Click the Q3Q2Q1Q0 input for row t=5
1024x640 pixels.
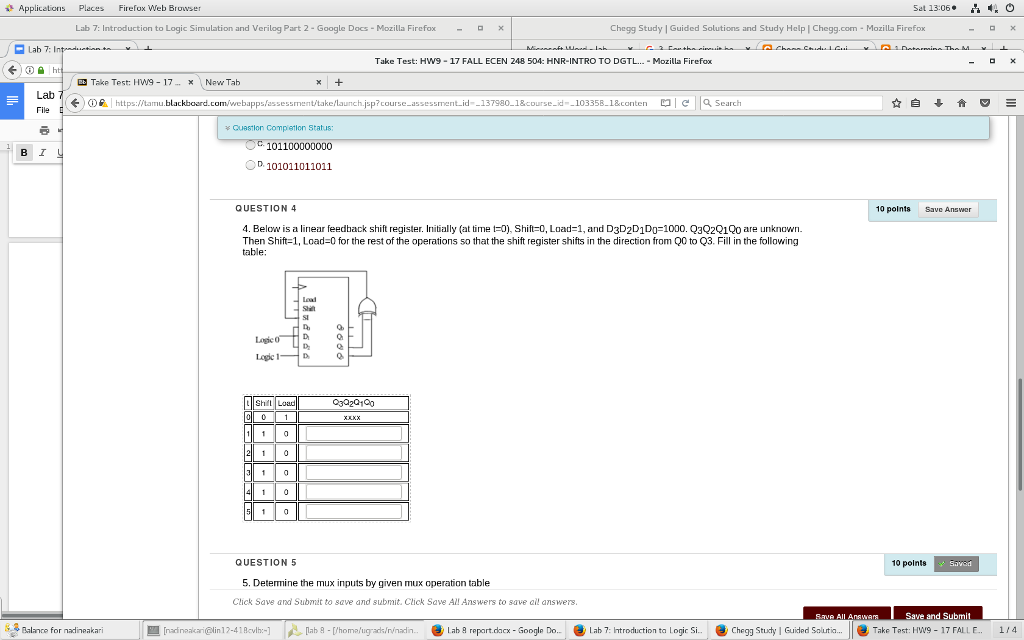pos(353,511)
